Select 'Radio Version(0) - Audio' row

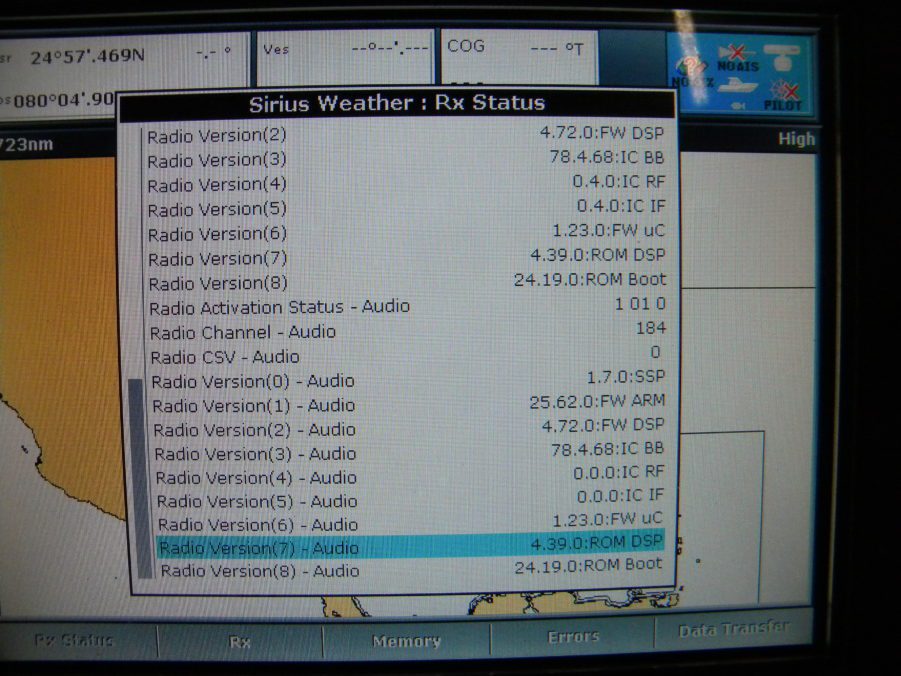click(x=408, y=381)
